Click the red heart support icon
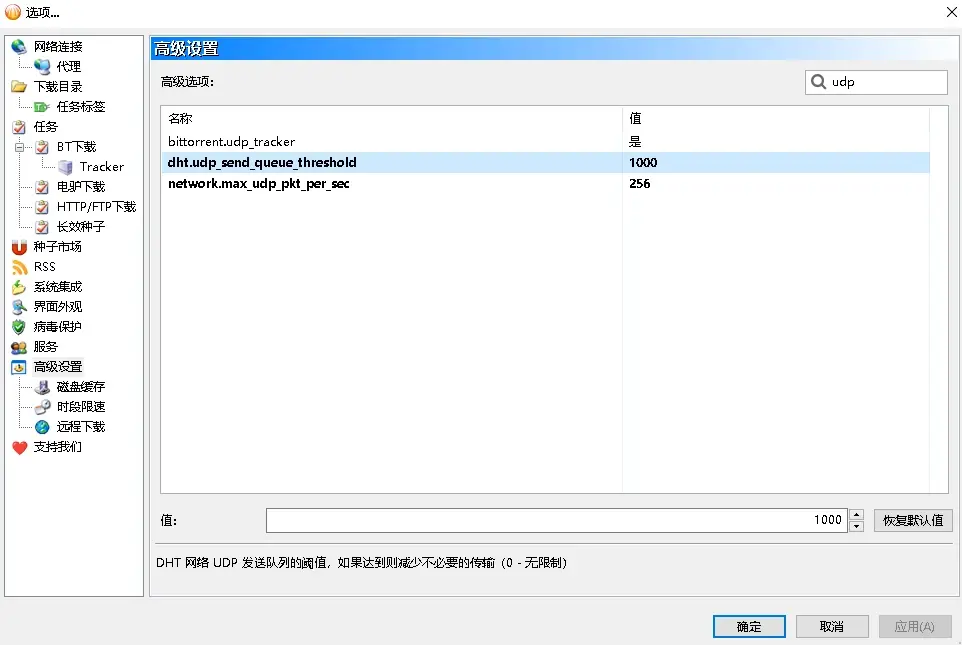The width and height of the screenshot is (962, 645). coord(18,447)
